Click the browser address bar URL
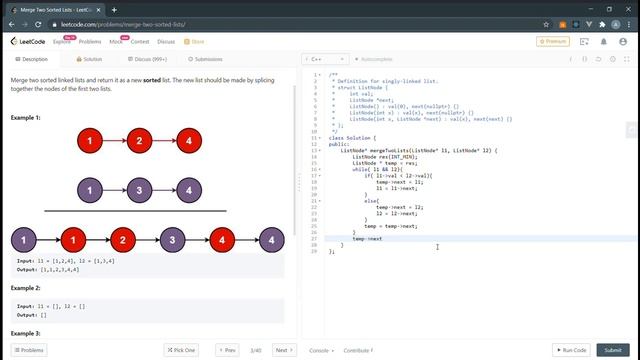640x360 pixels. click(x=123, y=24)
